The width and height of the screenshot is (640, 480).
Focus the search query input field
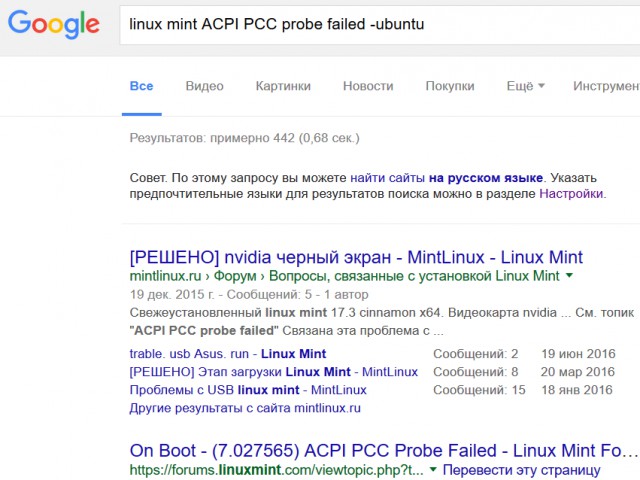tap(380, 24)
